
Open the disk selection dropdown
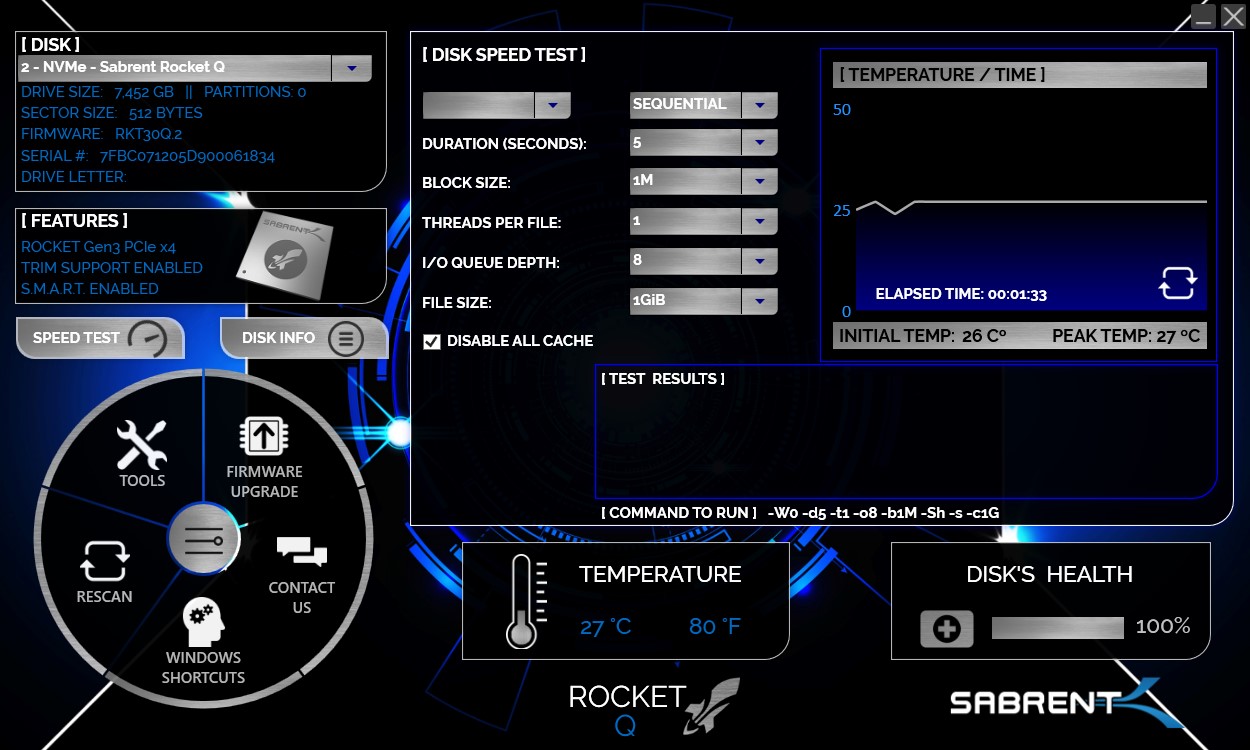pyautogui.click(x=351, y=68)
